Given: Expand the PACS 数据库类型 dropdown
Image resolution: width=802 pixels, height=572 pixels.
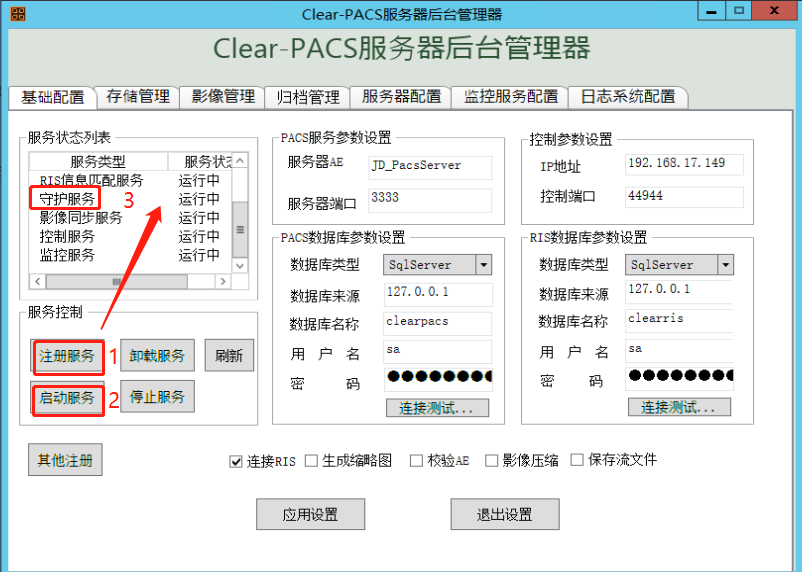Looking at the screenshot, I should 483,265.
